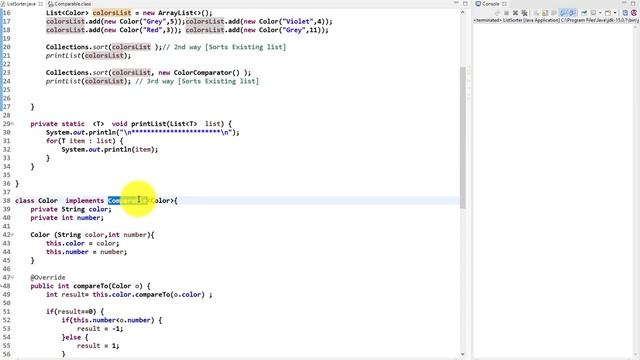
Task: Click 'private String color;' on line 39
Action: coord(71,209)
